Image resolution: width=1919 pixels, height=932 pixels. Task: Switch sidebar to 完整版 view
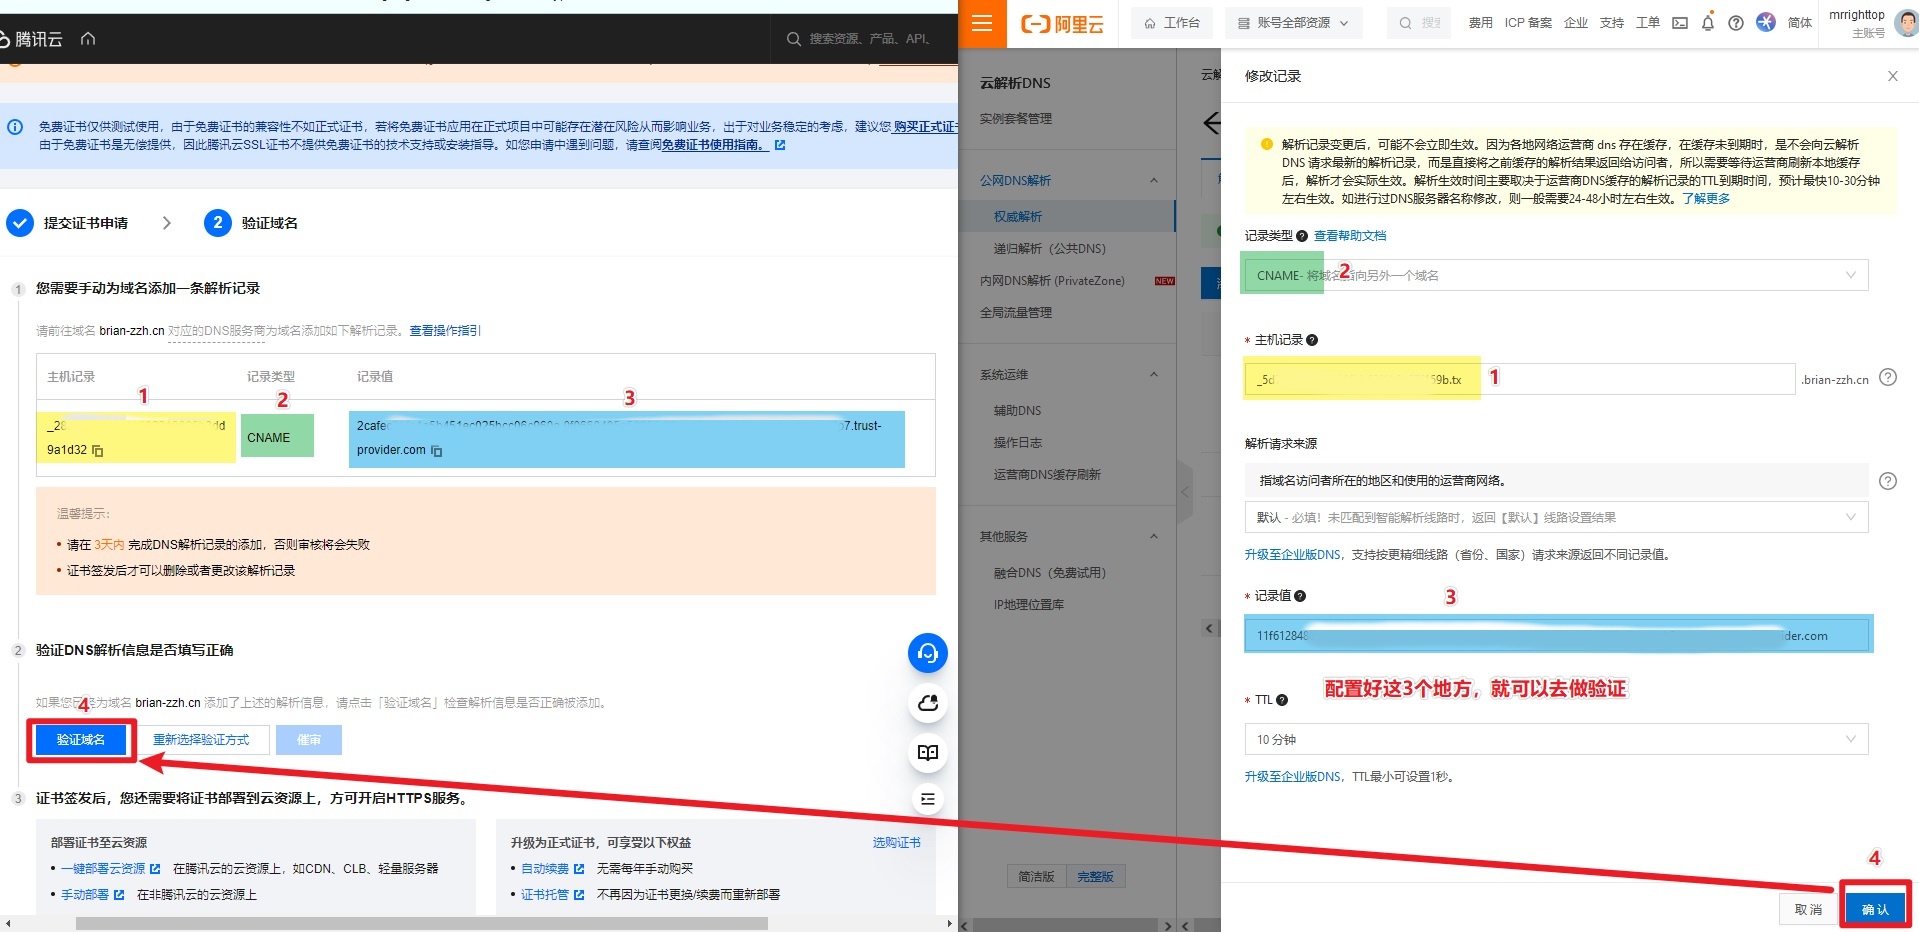click(1095, 876)
